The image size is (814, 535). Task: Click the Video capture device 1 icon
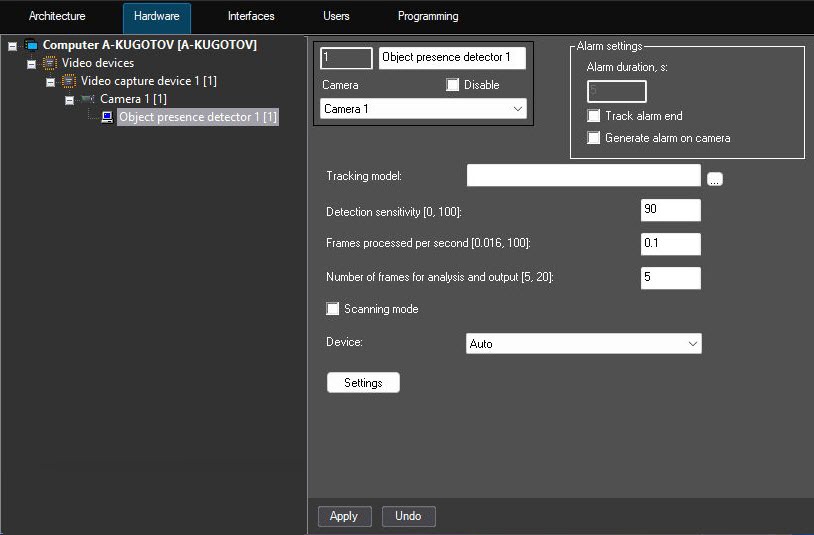pyautogui.click(x=69, y=81)
